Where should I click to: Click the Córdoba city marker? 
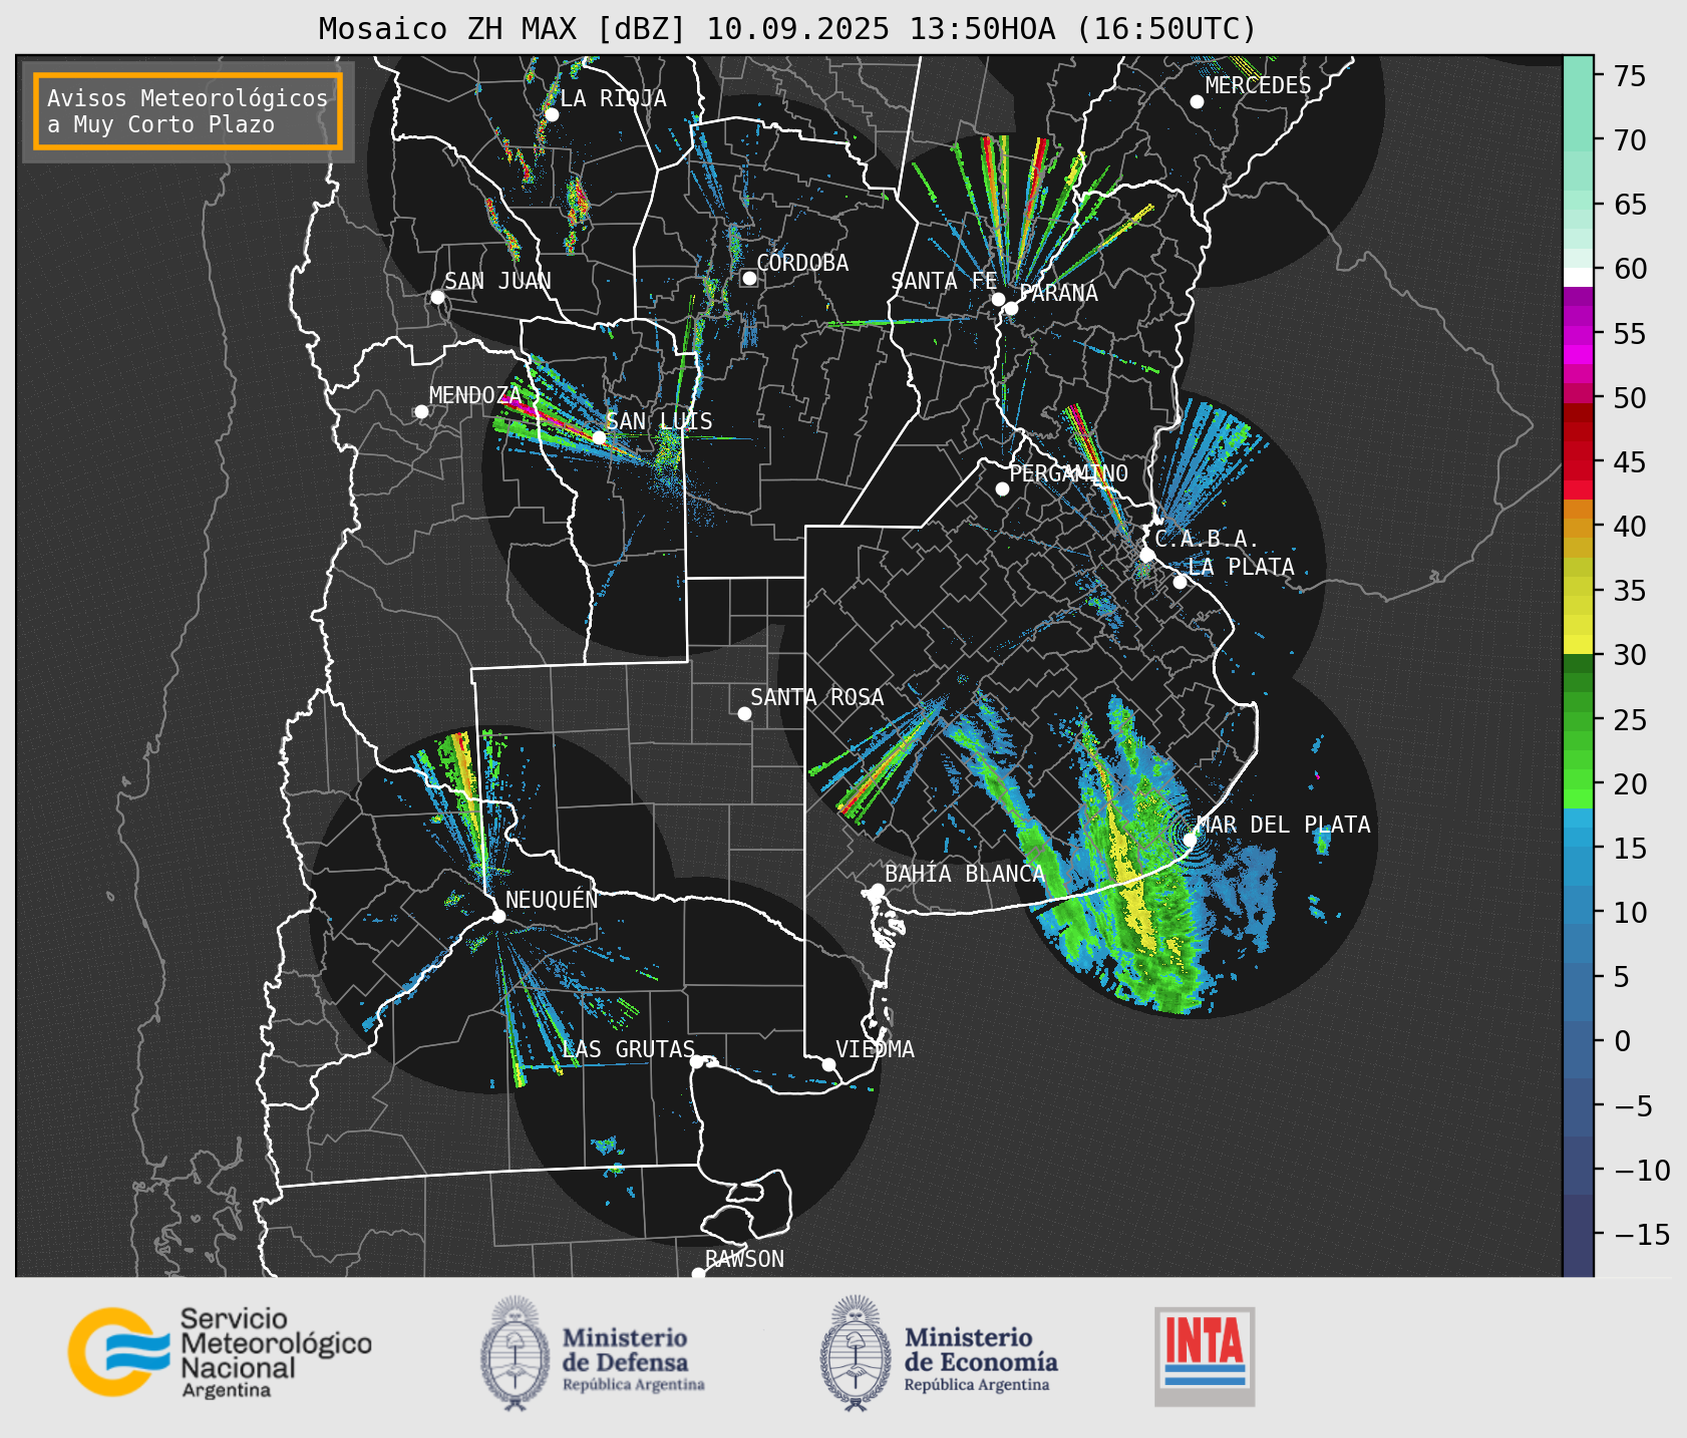[749, 278]
